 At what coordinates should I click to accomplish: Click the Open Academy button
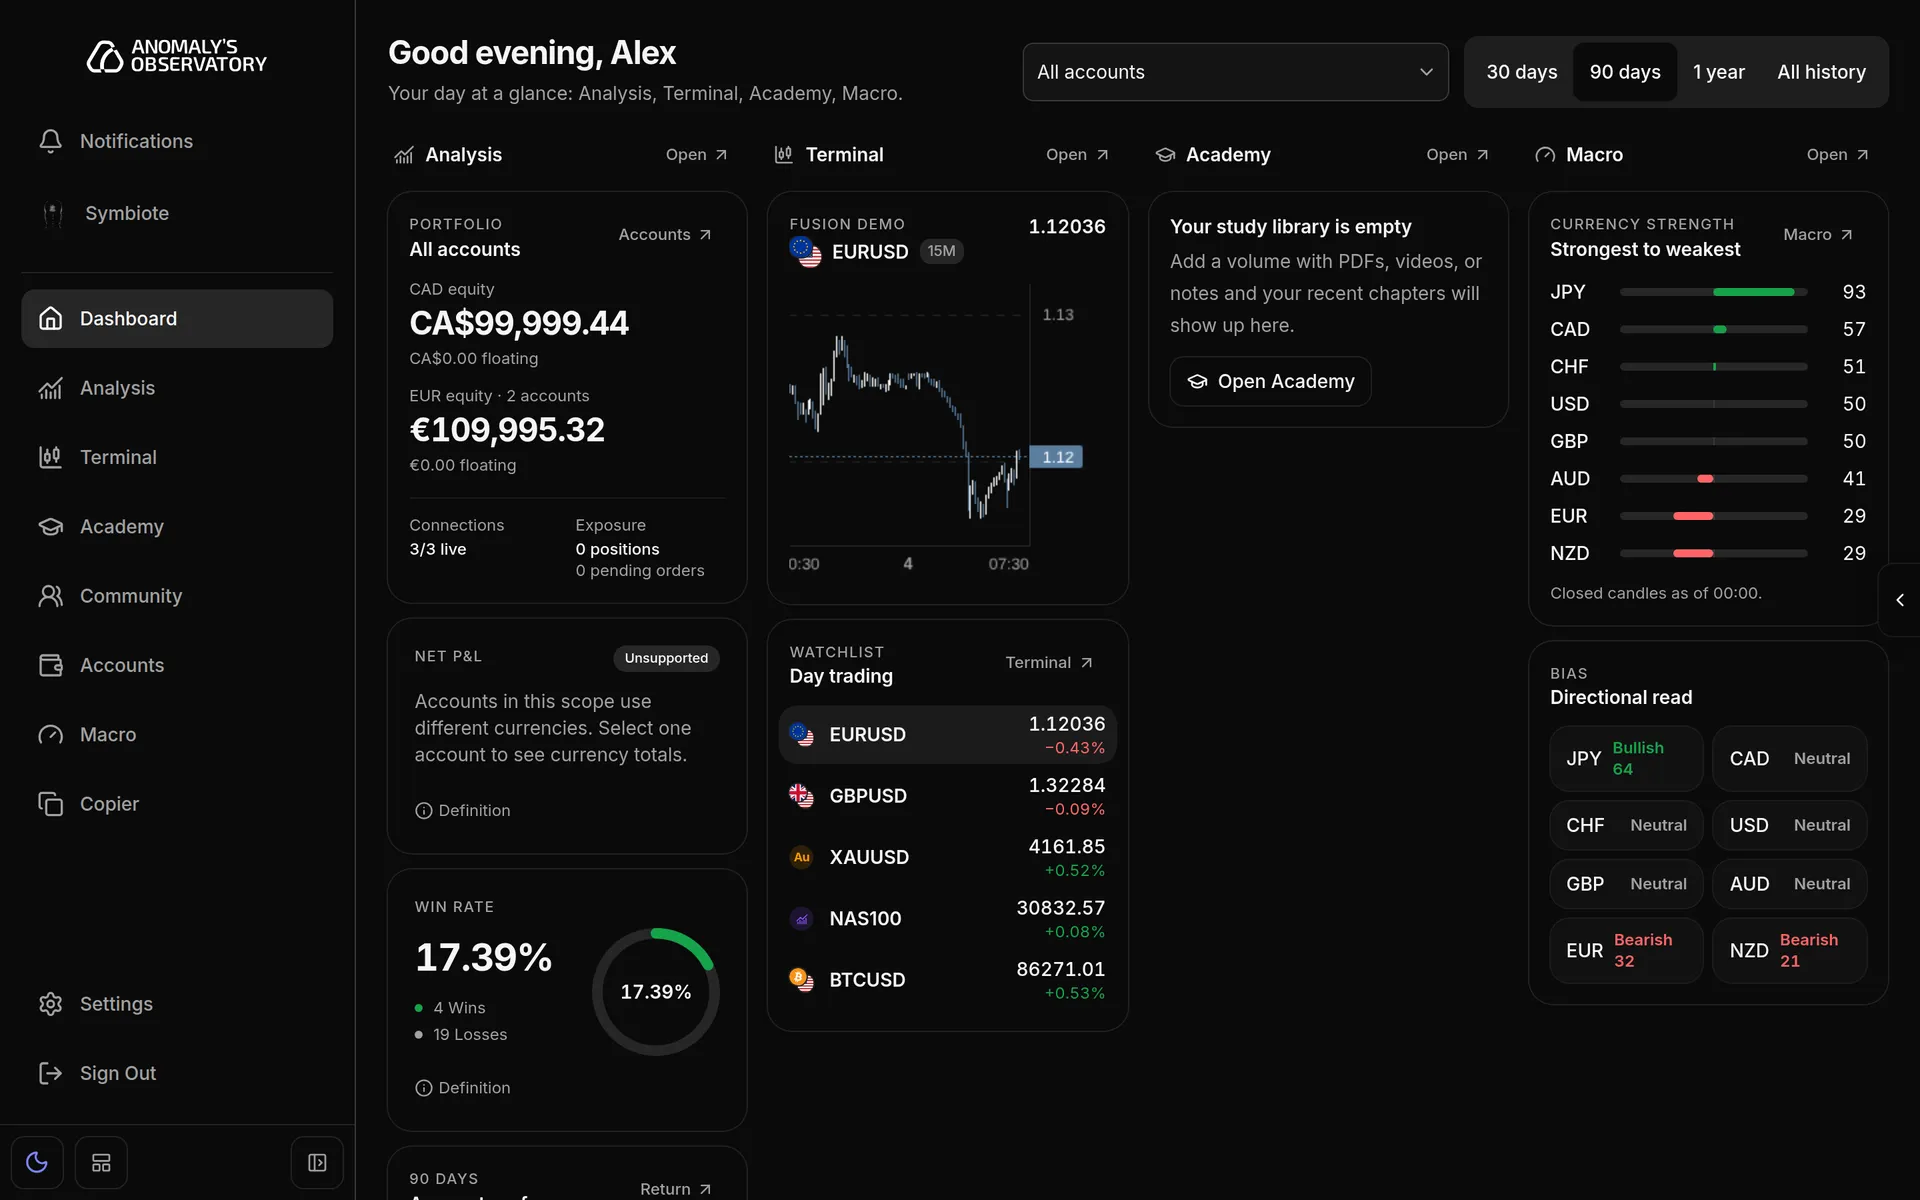pos(1270,382)
